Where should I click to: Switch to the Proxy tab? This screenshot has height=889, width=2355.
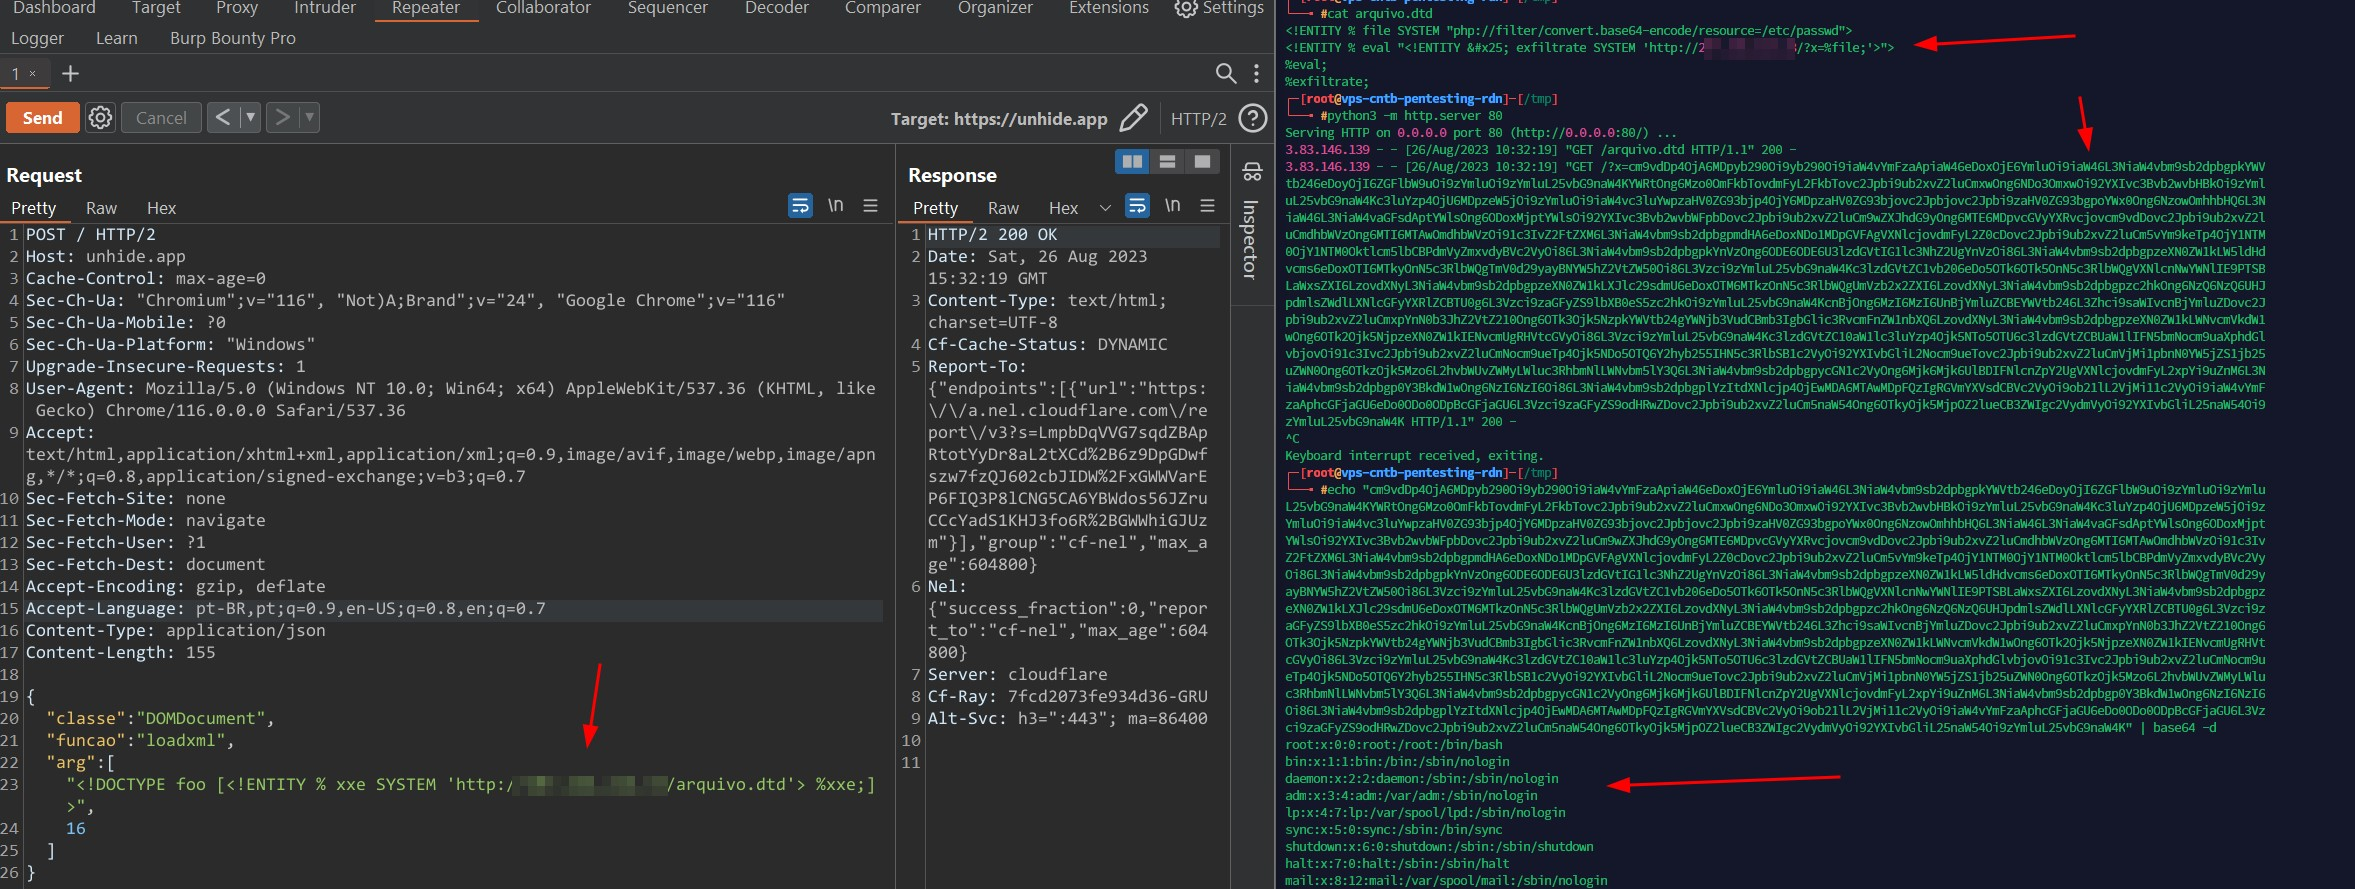pyautogui.click(x=237, y=8)
